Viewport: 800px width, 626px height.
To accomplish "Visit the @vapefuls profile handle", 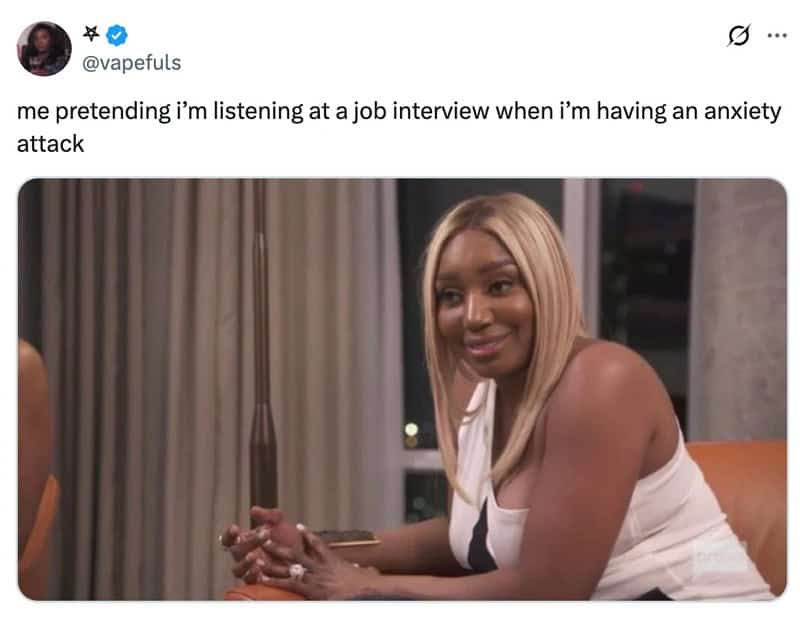I will [131, 63].
